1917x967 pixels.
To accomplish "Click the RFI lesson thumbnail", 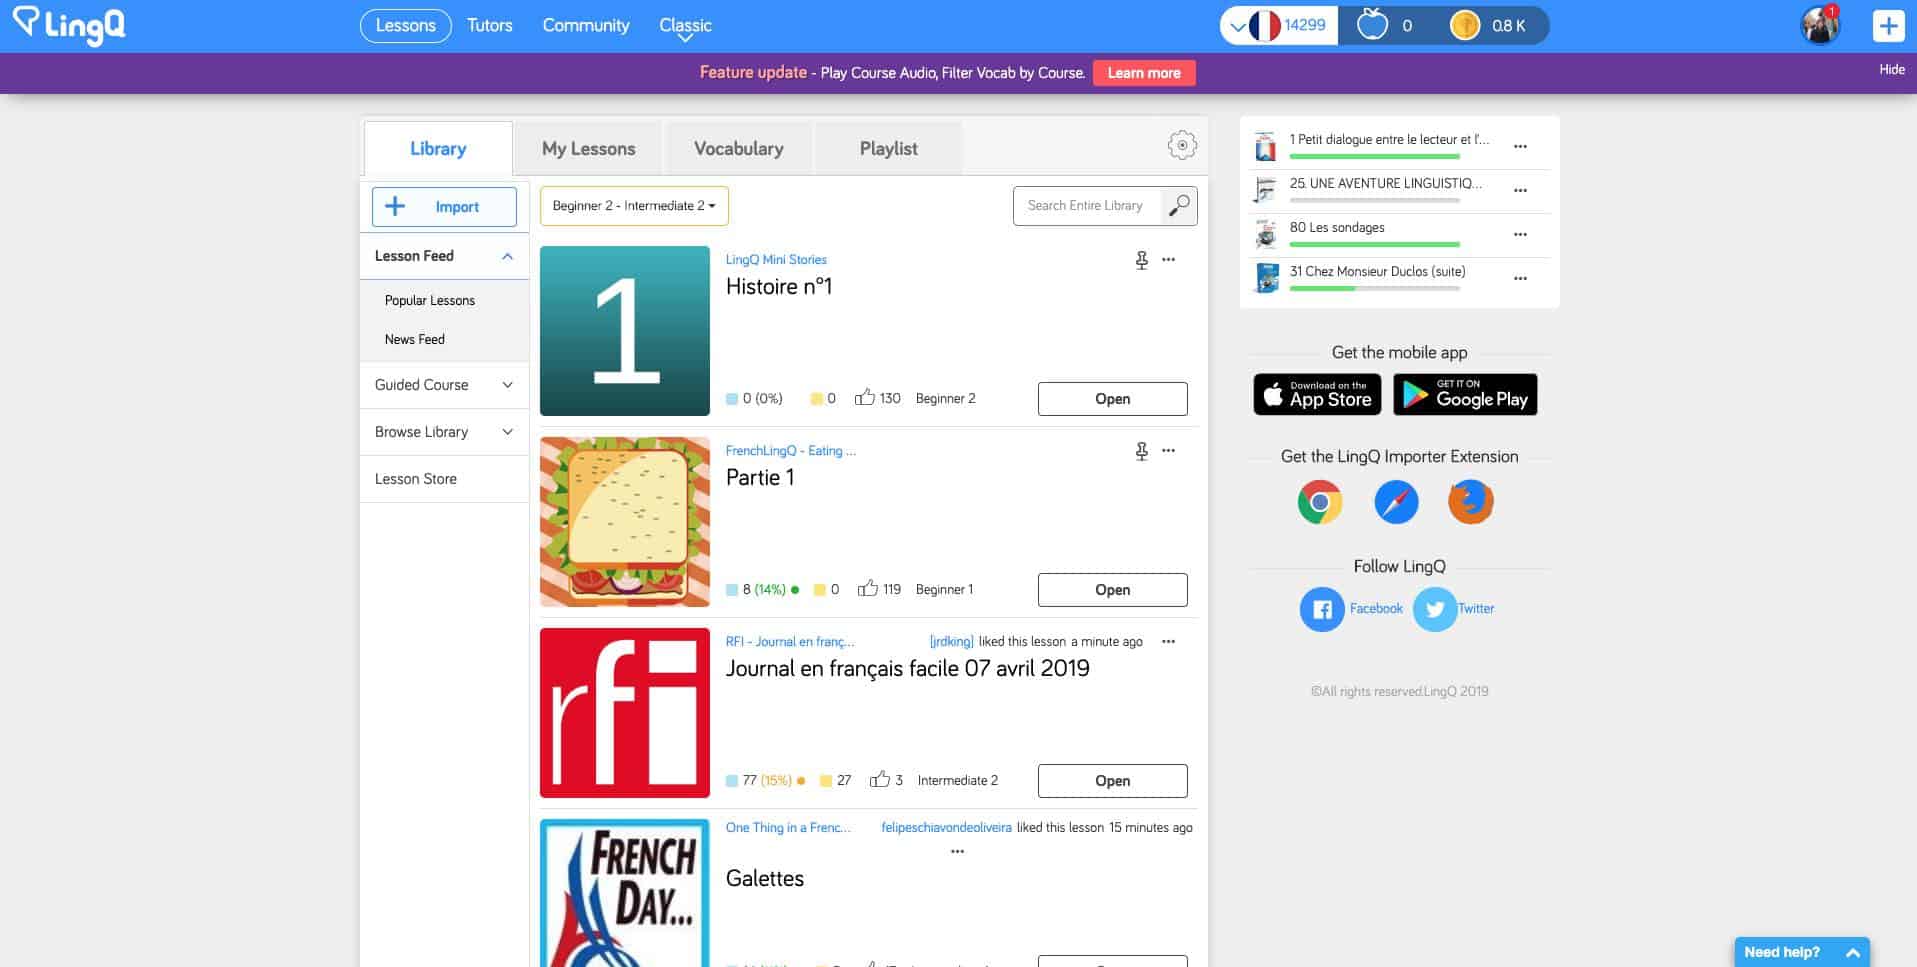I will pyautogui.click(x=625, y=713).
